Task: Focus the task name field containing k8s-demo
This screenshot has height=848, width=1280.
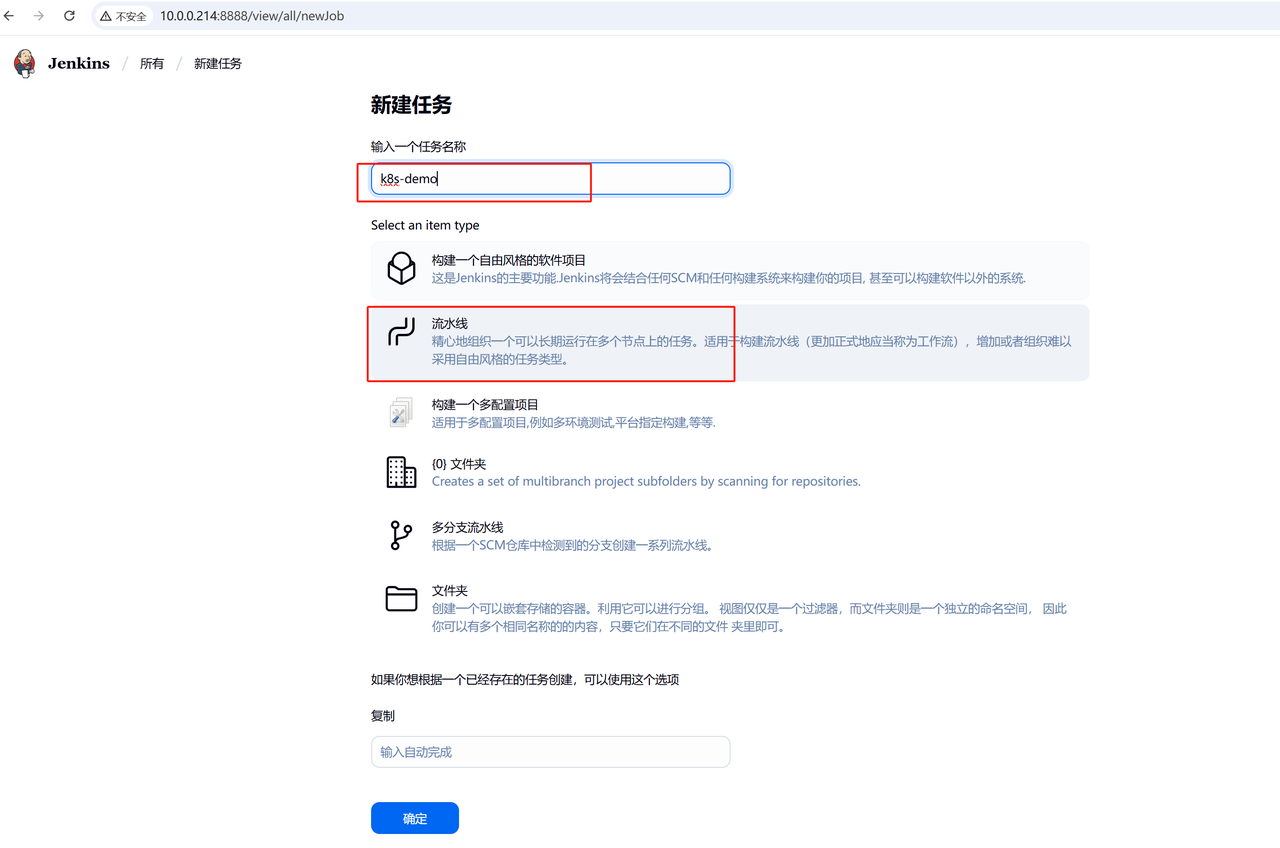Action: pyautogui.click(x=550, y=179)
